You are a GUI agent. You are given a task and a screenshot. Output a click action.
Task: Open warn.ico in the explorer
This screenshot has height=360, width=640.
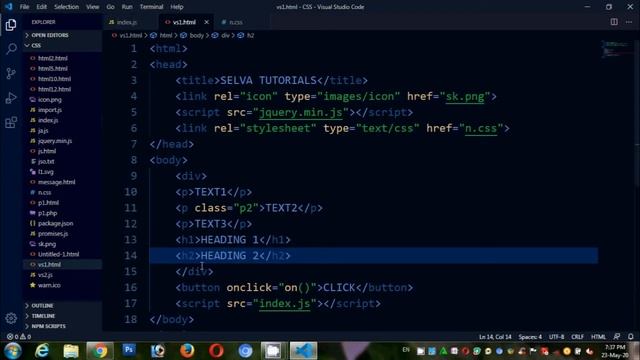tap(49, 285)
